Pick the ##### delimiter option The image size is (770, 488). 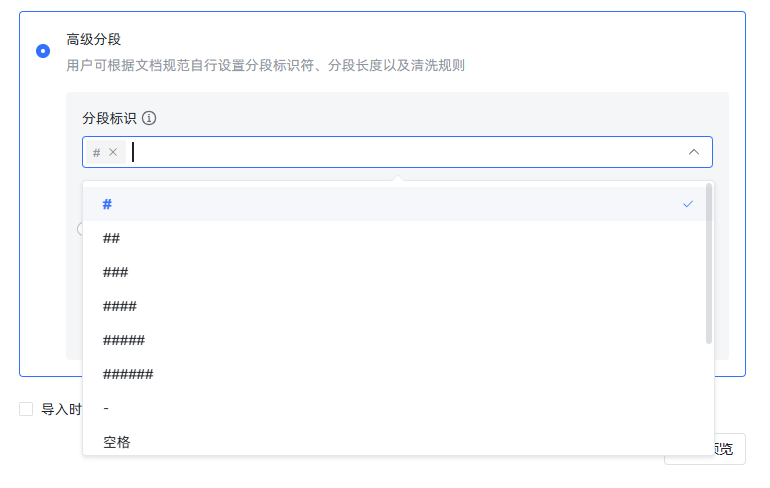point(124,340)
